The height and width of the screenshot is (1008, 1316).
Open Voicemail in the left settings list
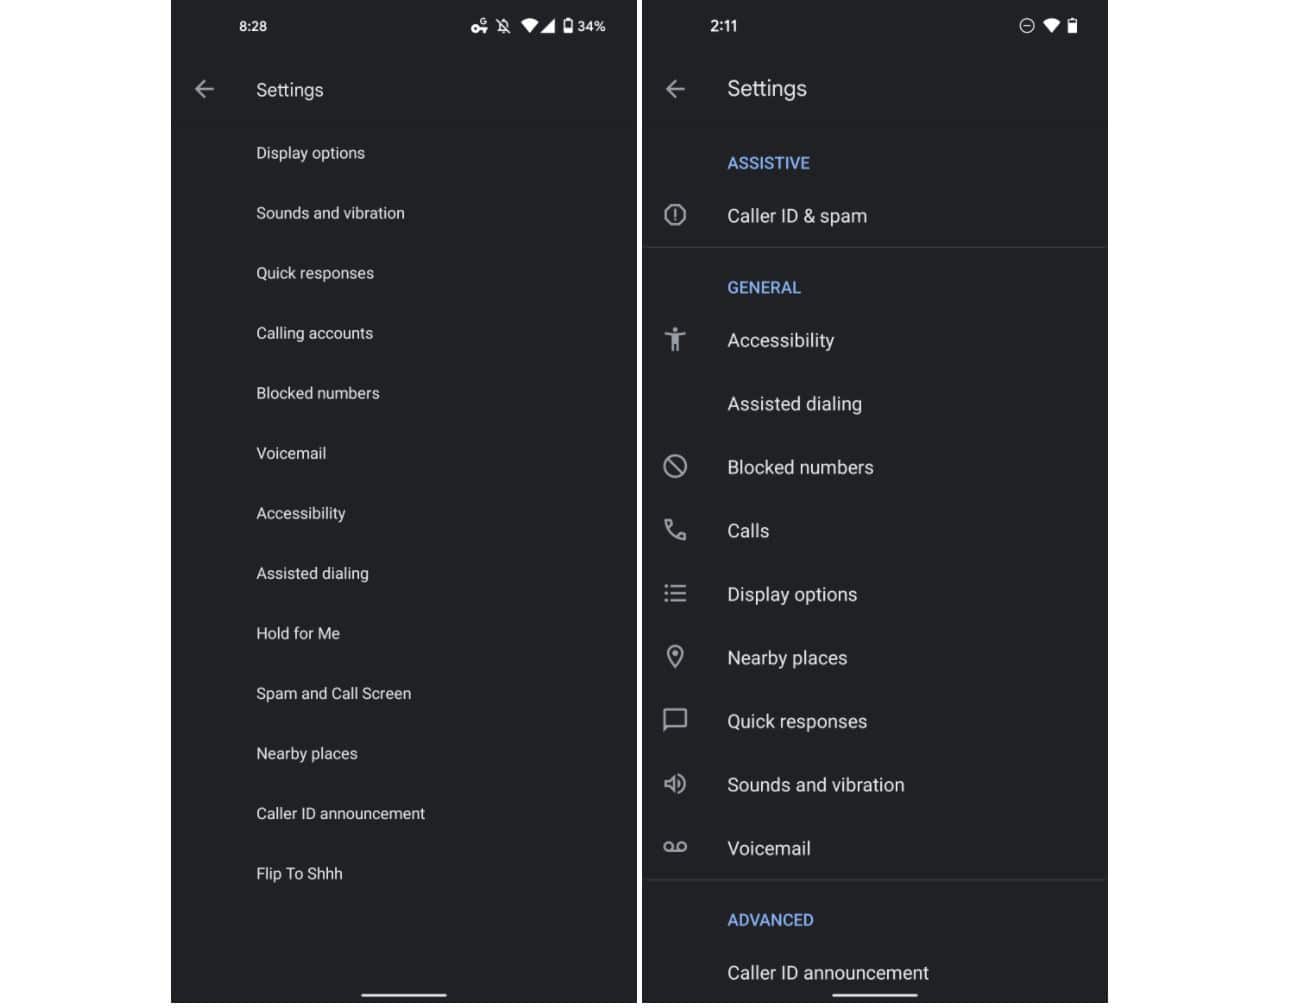point(291,453)
